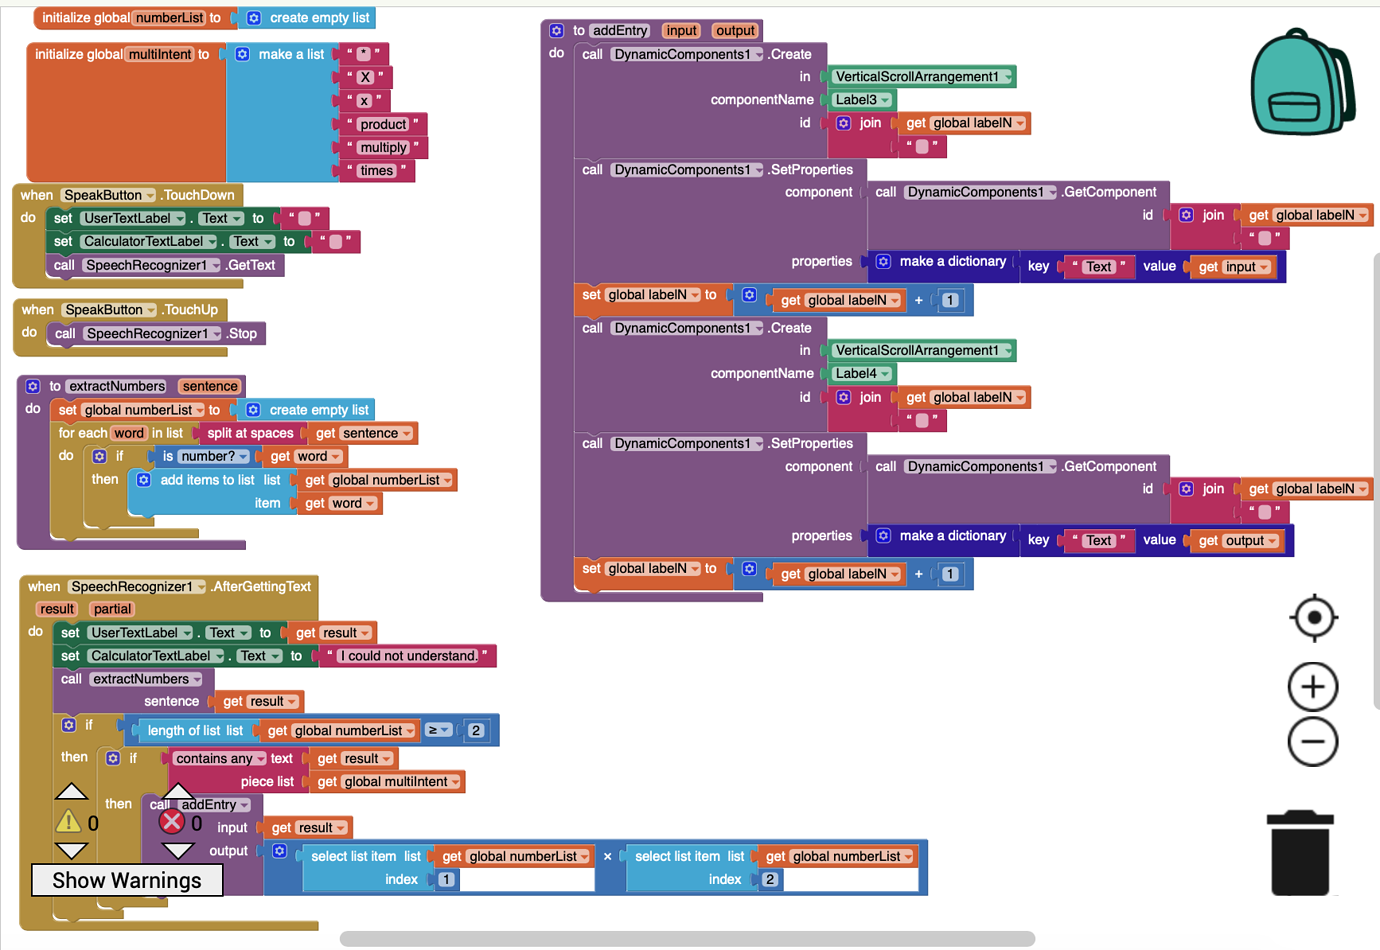
Task: Click the yellow warning triangle icon
Action: click(68, 822)
